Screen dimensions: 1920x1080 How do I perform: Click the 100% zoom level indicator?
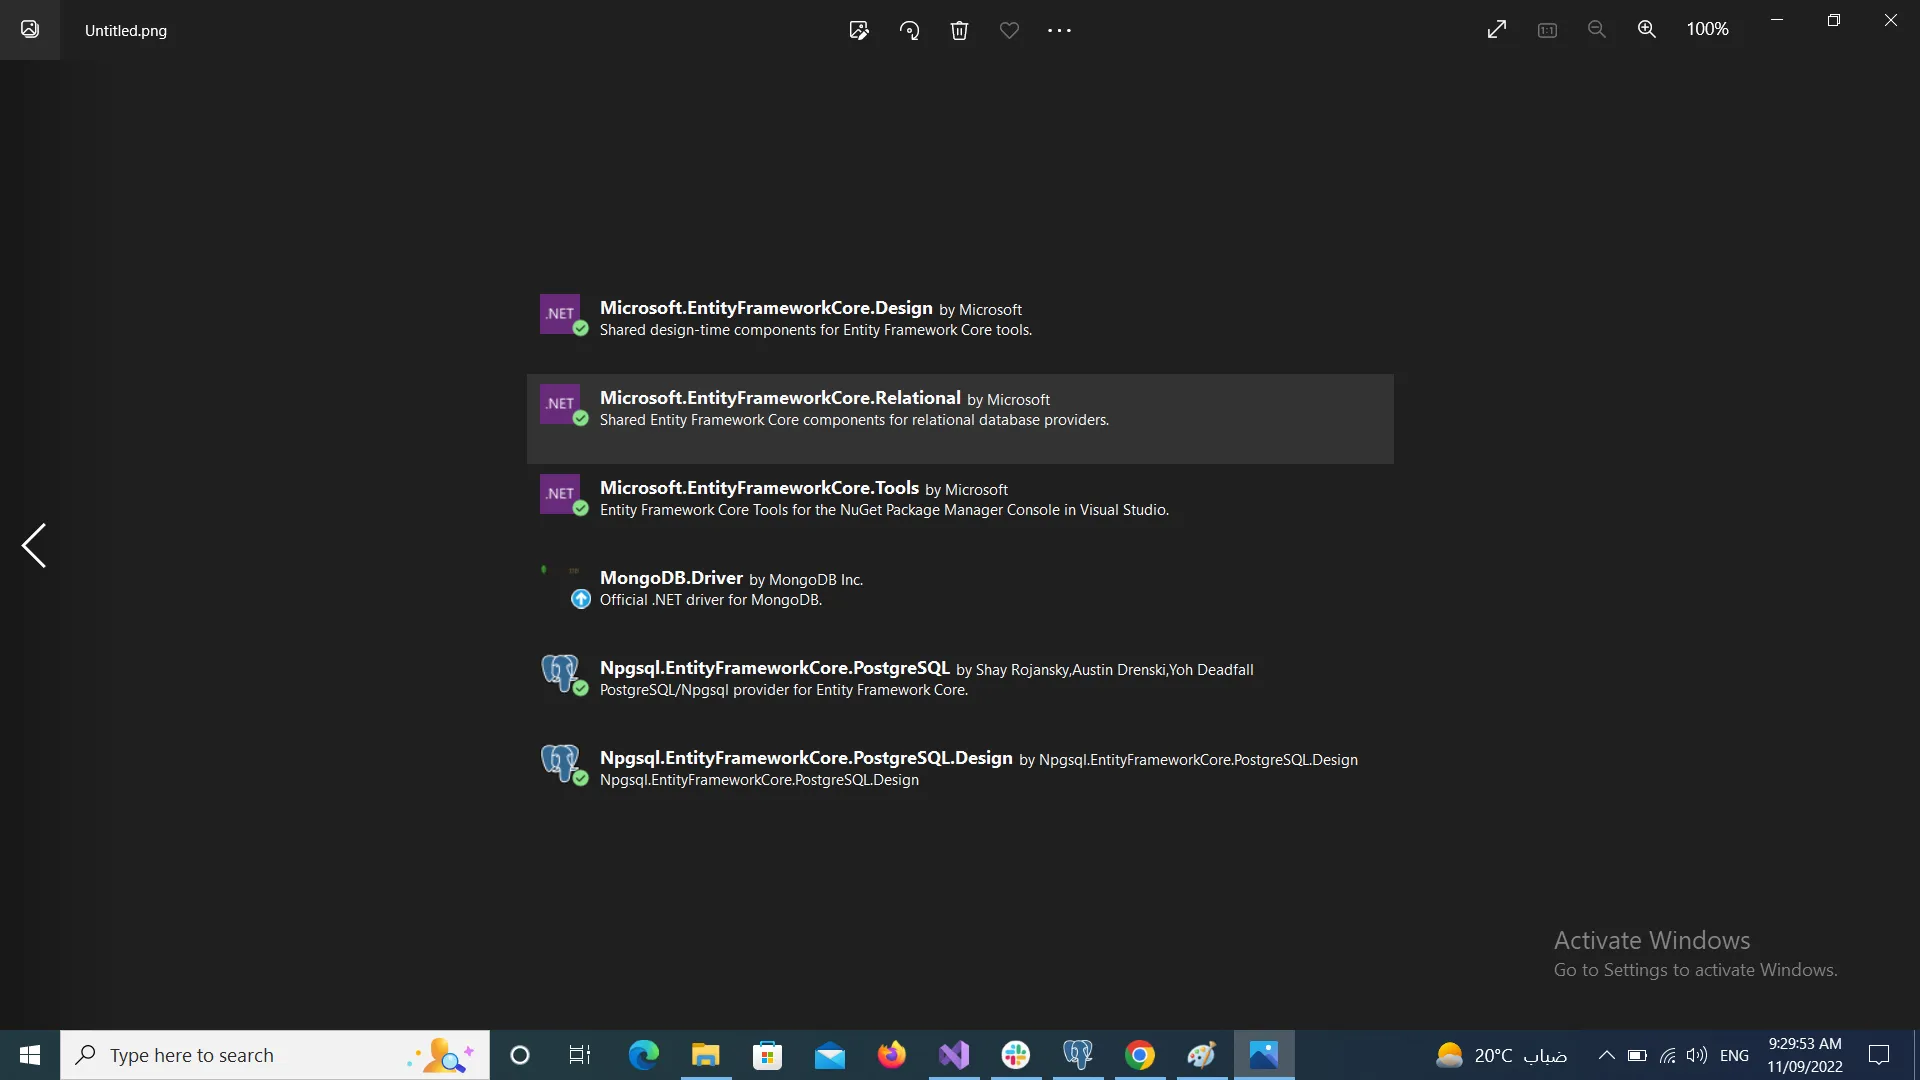1707,30
